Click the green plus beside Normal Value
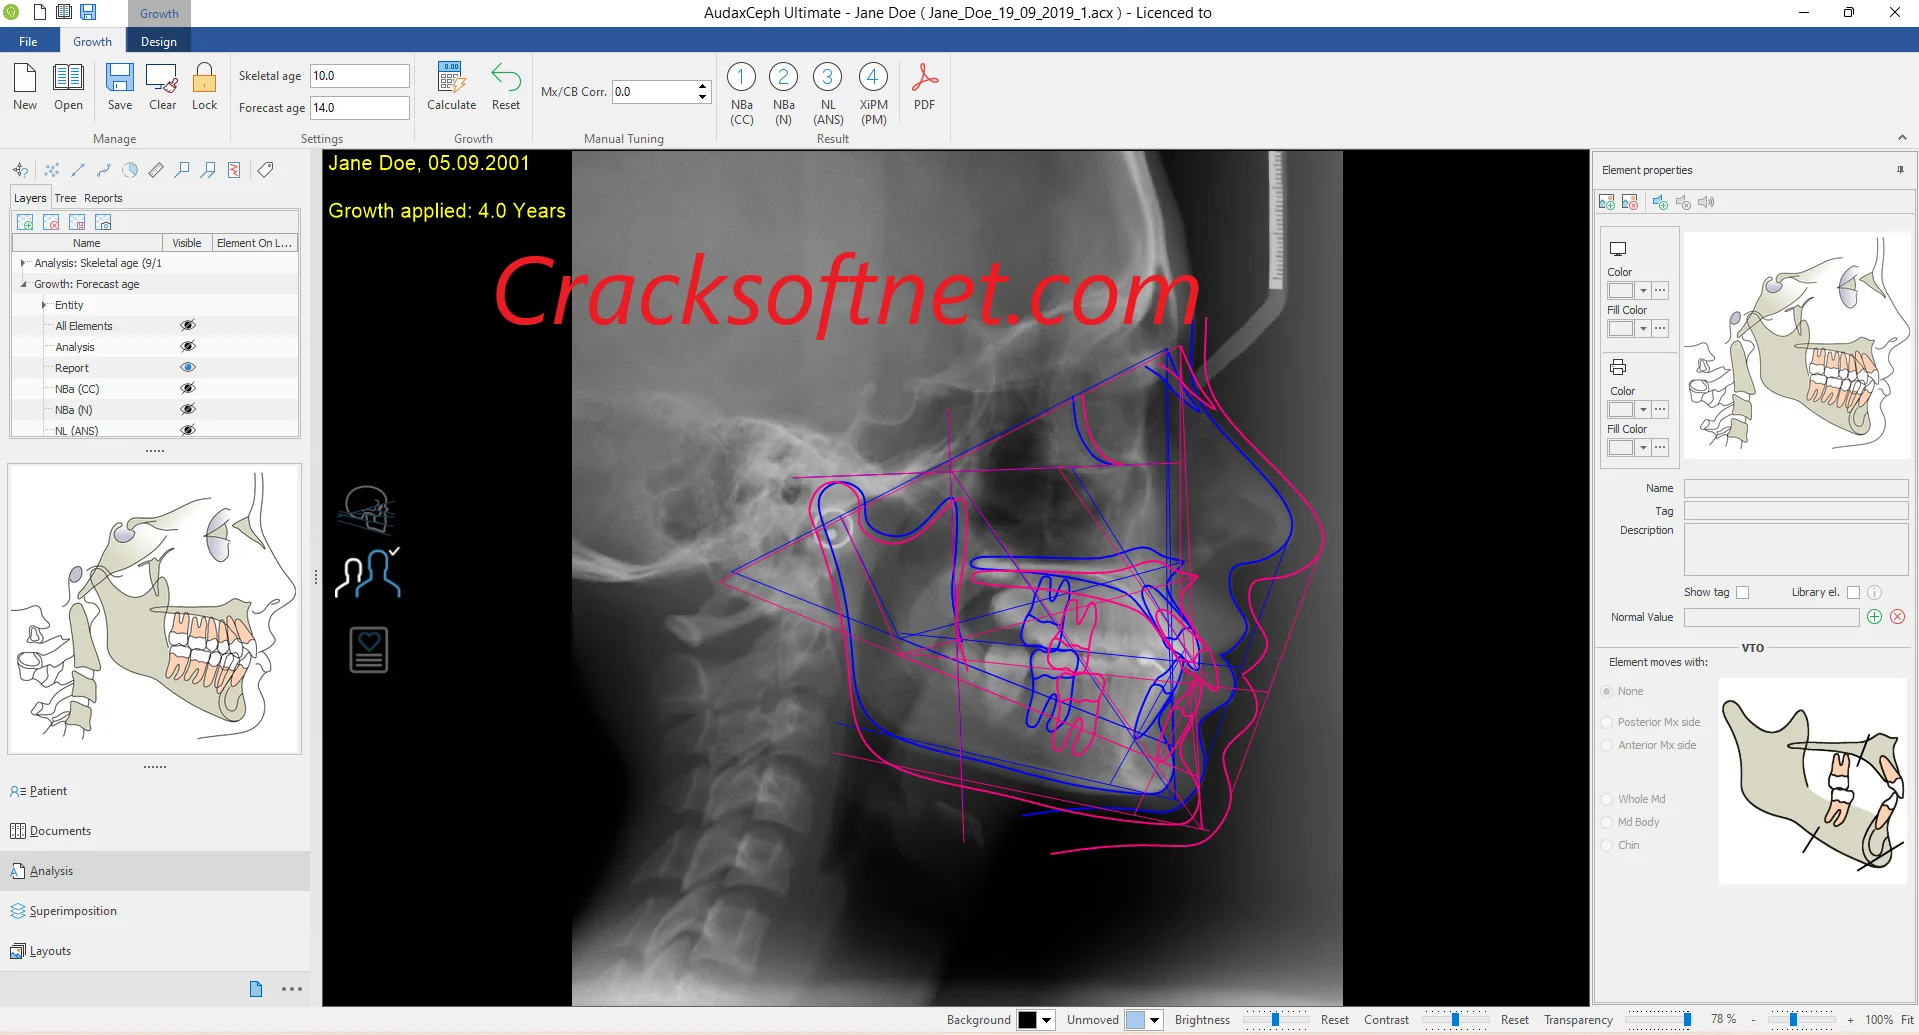 click(1874, 617)
